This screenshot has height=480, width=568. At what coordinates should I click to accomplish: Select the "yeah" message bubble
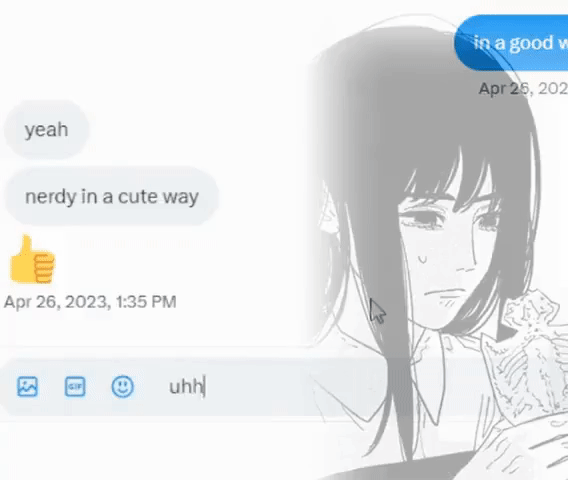46,129
